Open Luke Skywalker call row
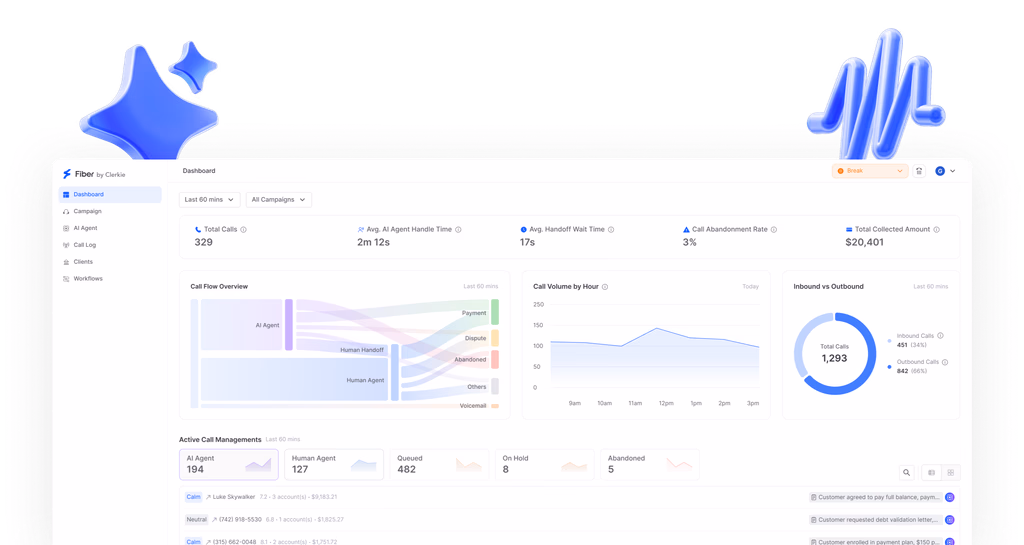The width and height of the screenshot is (1024, 545). 569,497
